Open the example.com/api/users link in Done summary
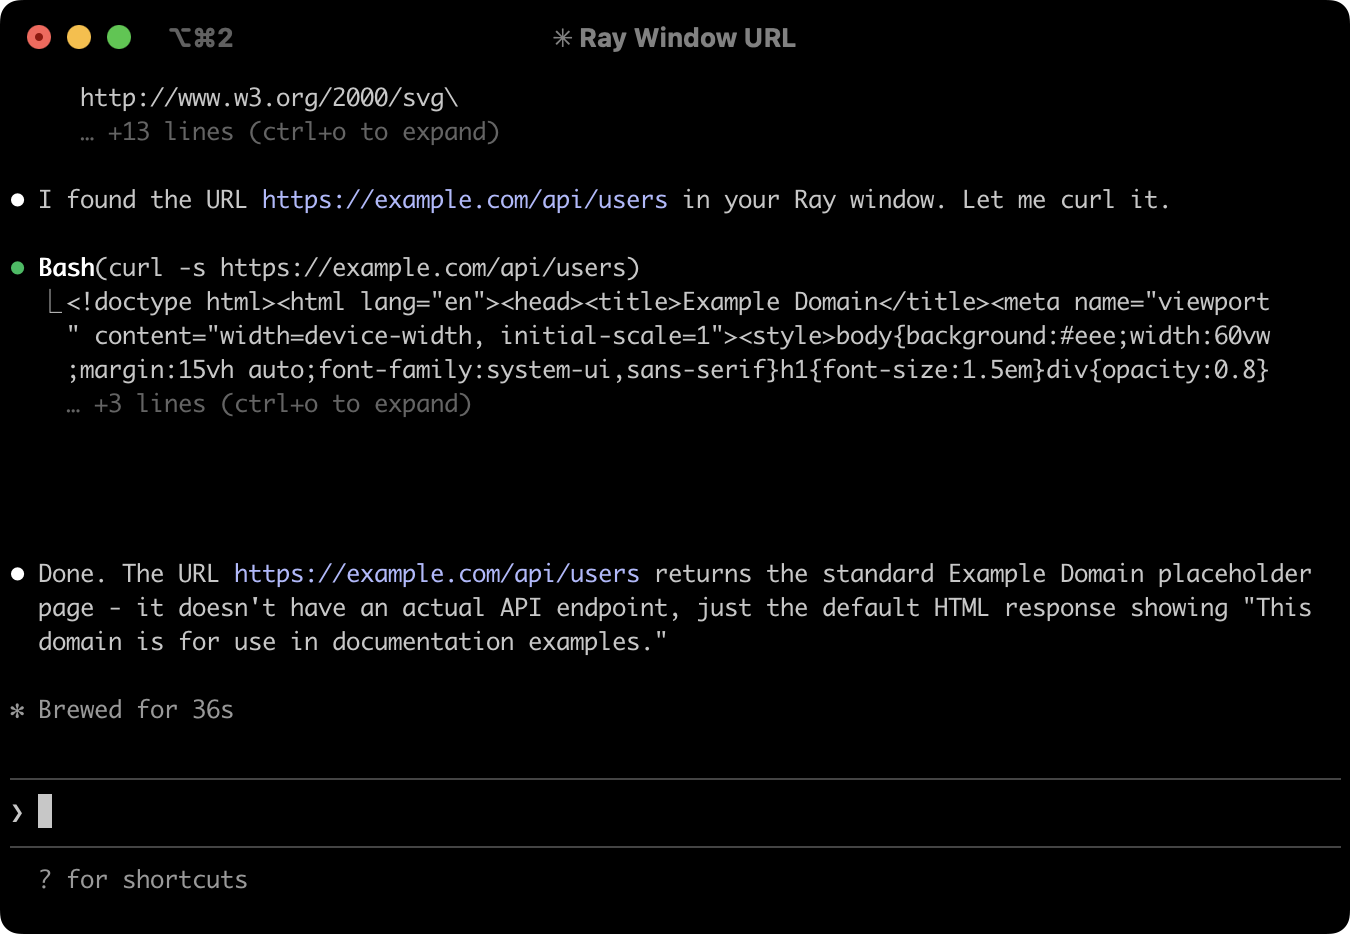This screenshot has height=934, width=1350. [x=435, y=573]
